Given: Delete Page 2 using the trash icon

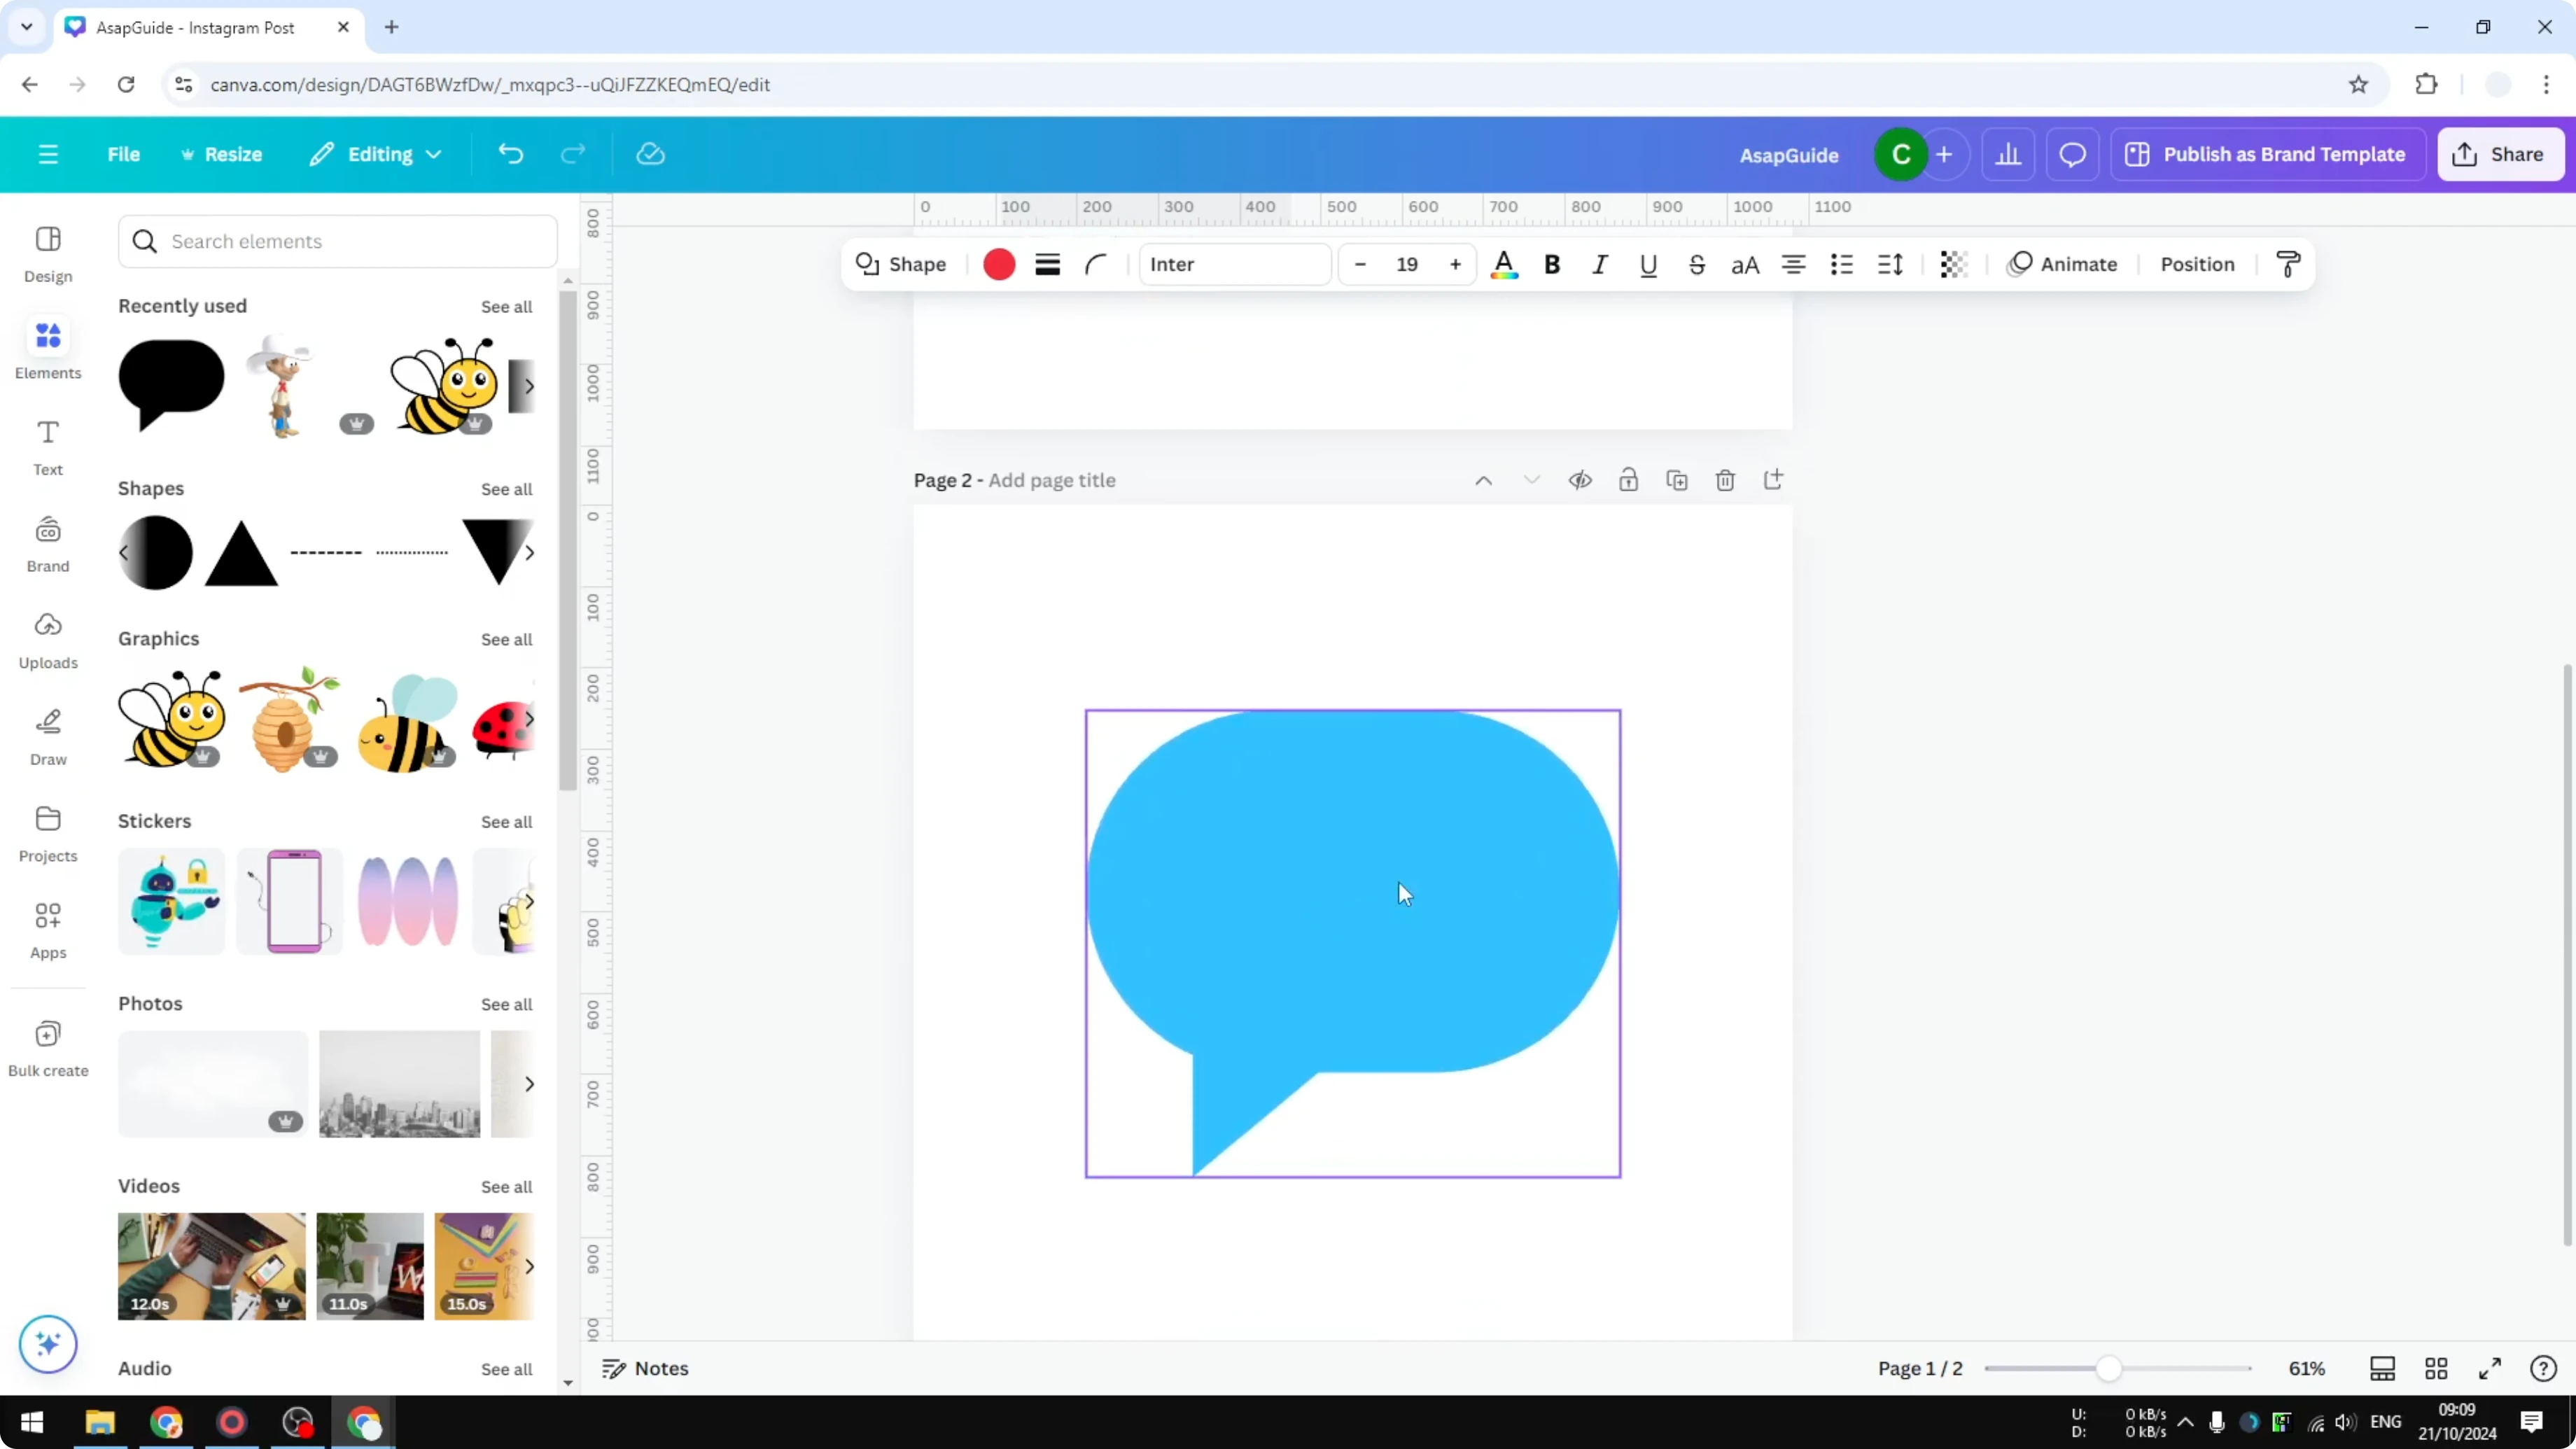Looking at the screenshot, I should point(1725,480).
